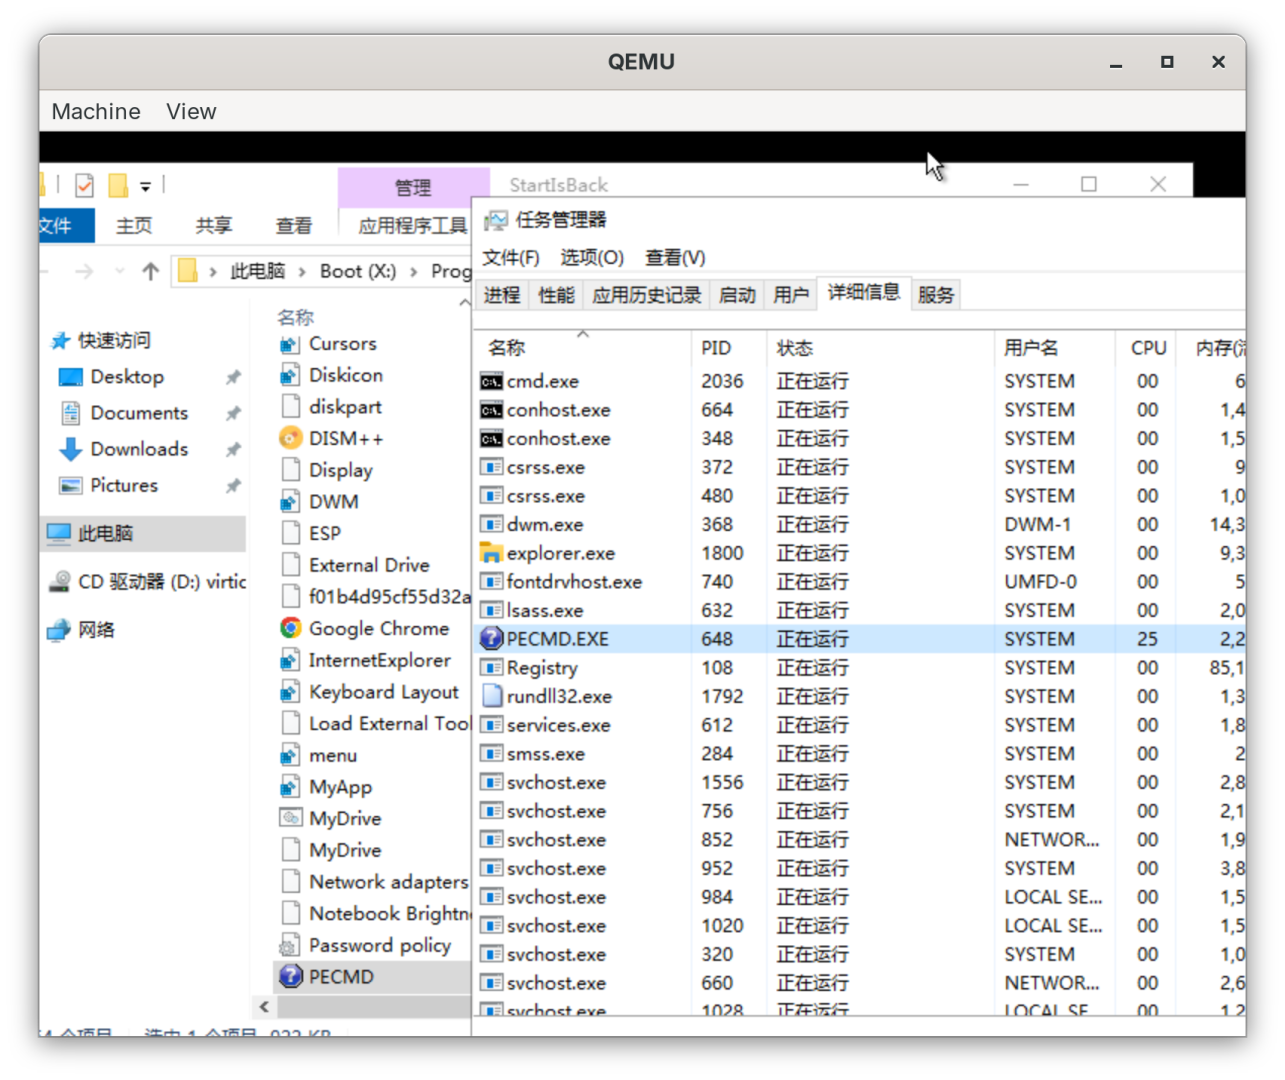Click the New Folder icon in quick access toolbar
The height and width of the screenshot is (1080, 1285).
point(118,186)
